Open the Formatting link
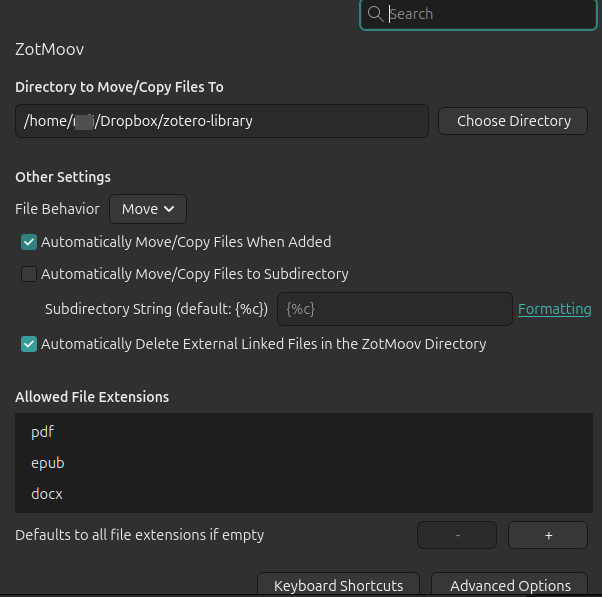 coord(554,309)
